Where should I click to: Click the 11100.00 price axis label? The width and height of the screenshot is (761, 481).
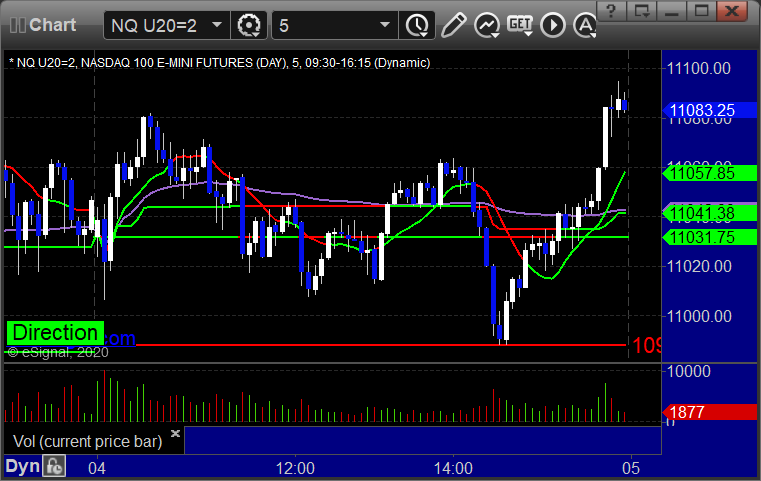coord(699,68)
